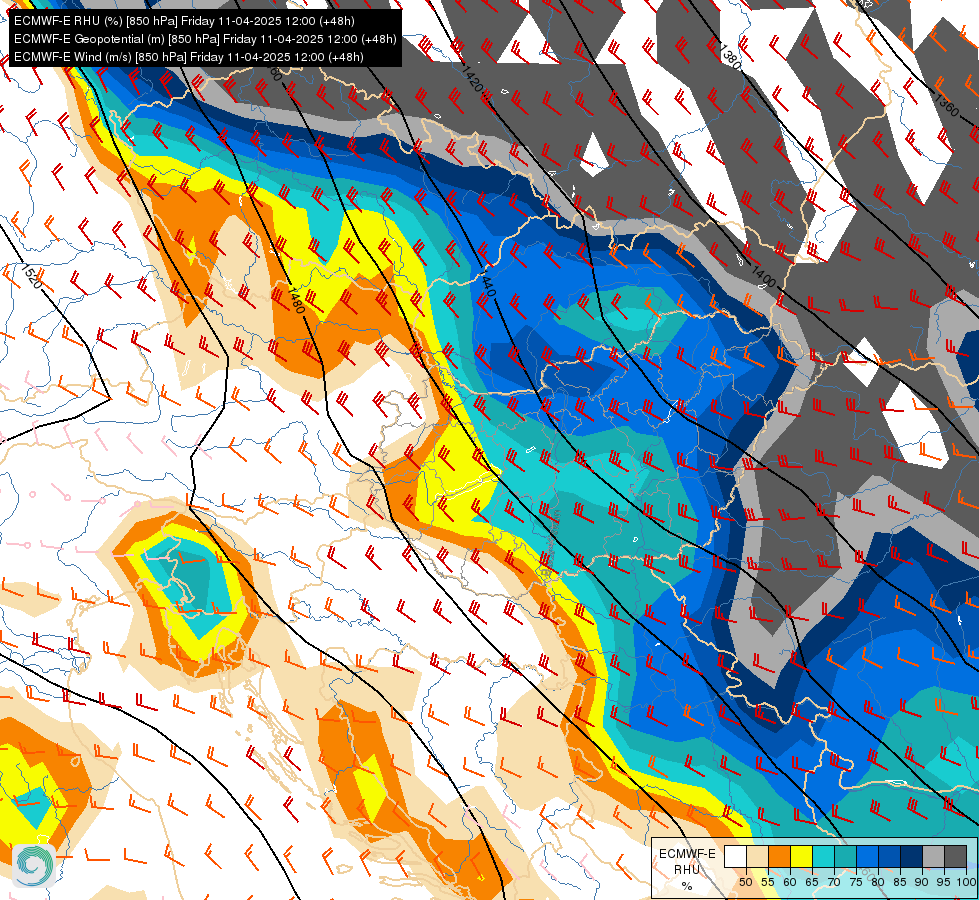Click the legend value '100'
The image size is (979, 900).
click(x=966, y=882)
